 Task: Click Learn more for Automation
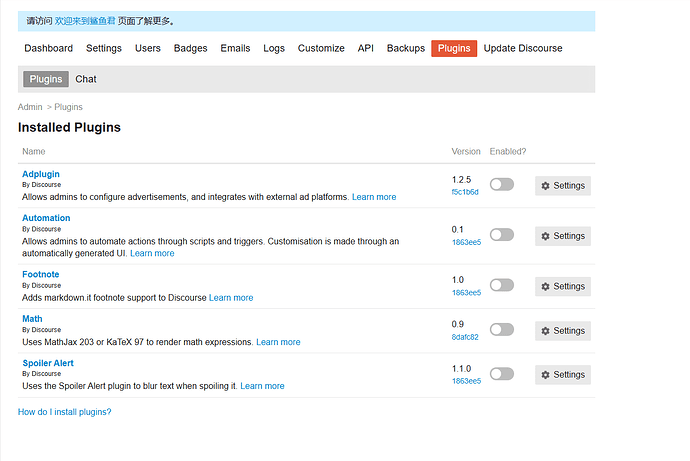(x=152, y=253)
